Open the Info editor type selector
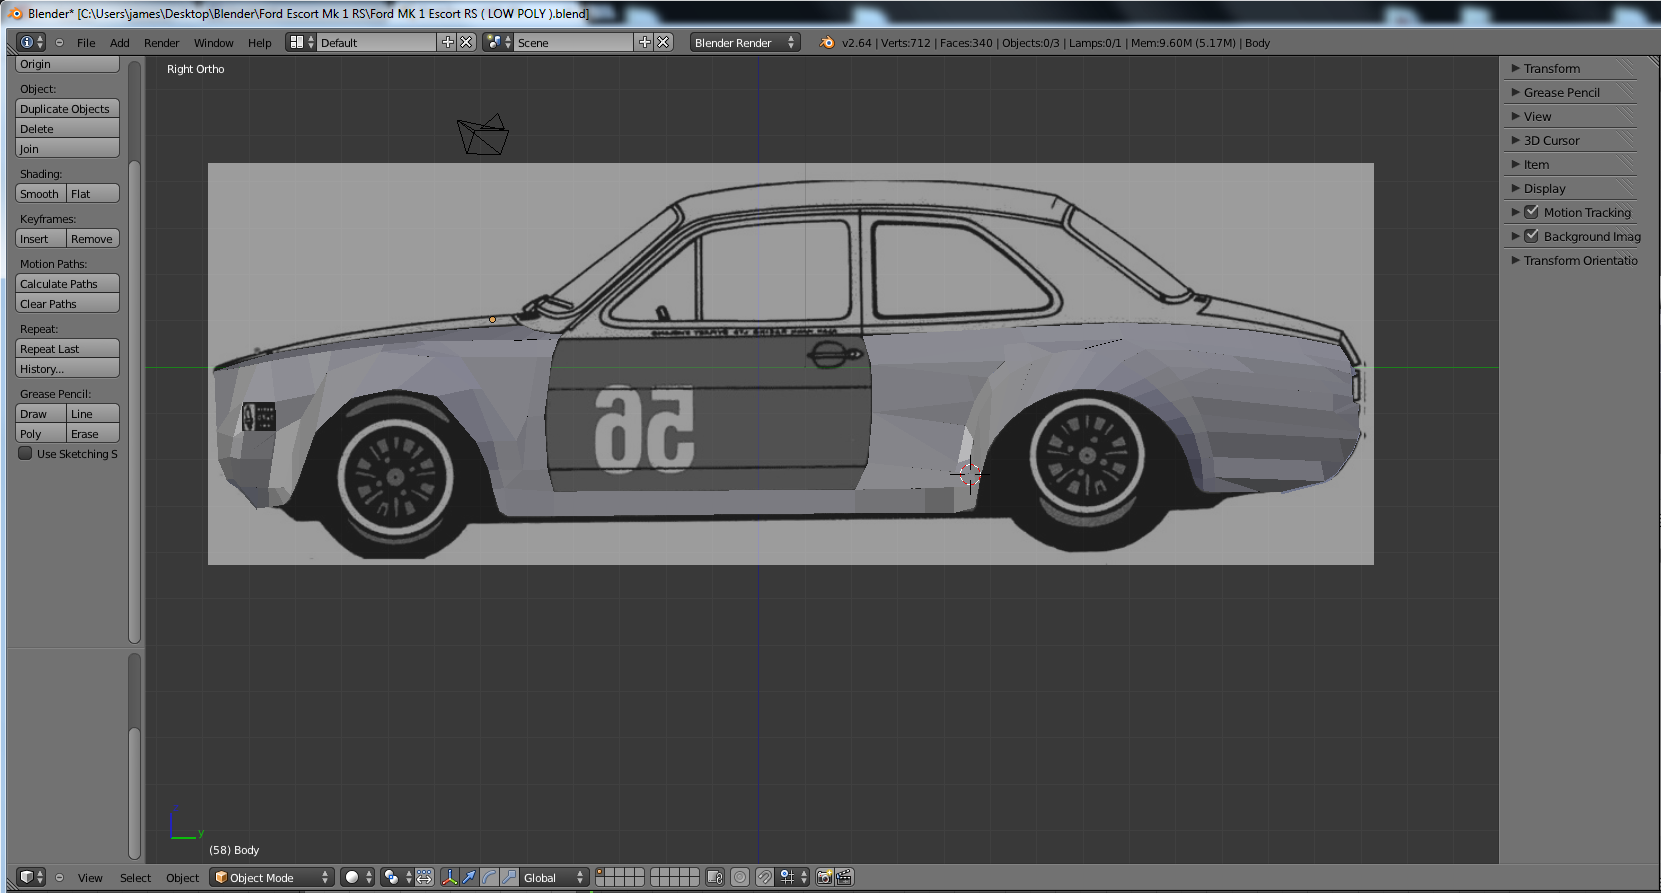The width and height of the screenshot is (1661, 893). (31, 42)
